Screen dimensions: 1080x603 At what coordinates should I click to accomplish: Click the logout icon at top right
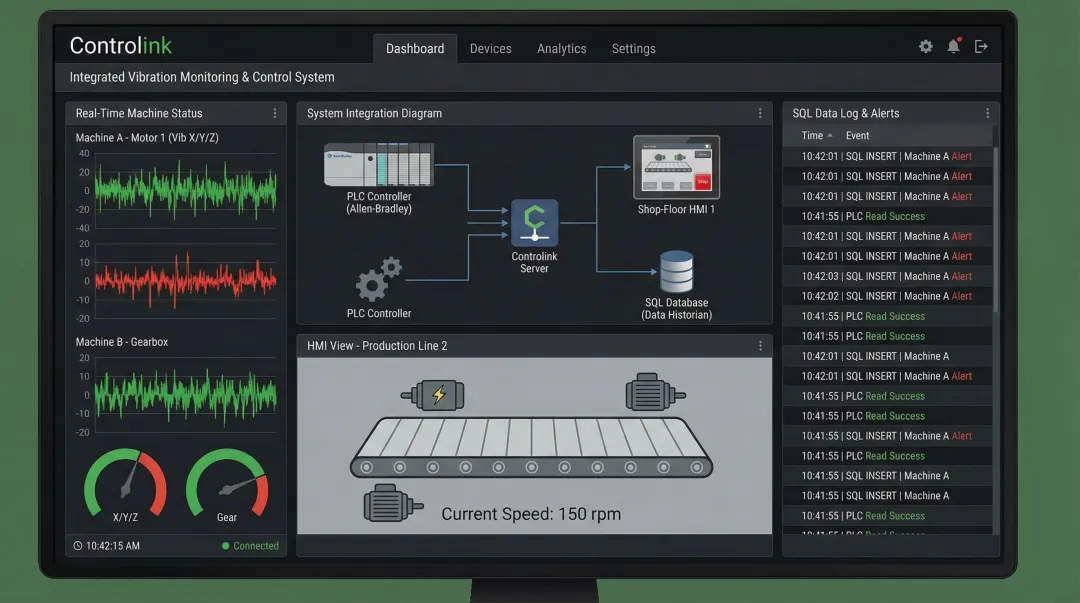coord(981,46)
